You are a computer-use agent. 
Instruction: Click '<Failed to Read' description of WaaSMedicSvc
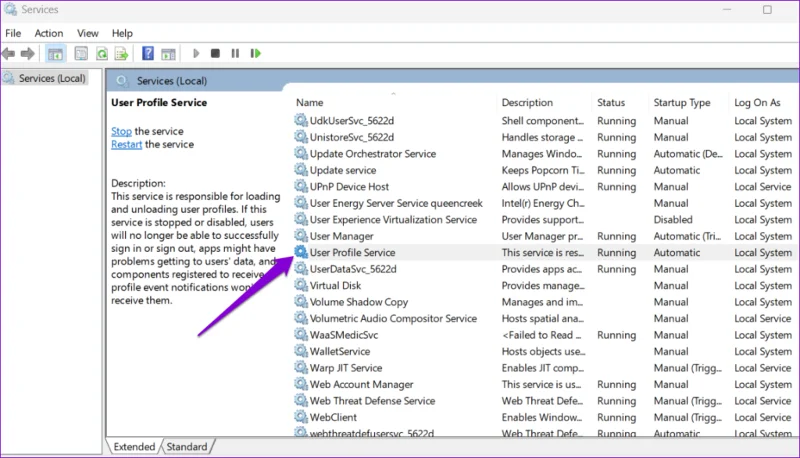point(541,335)
